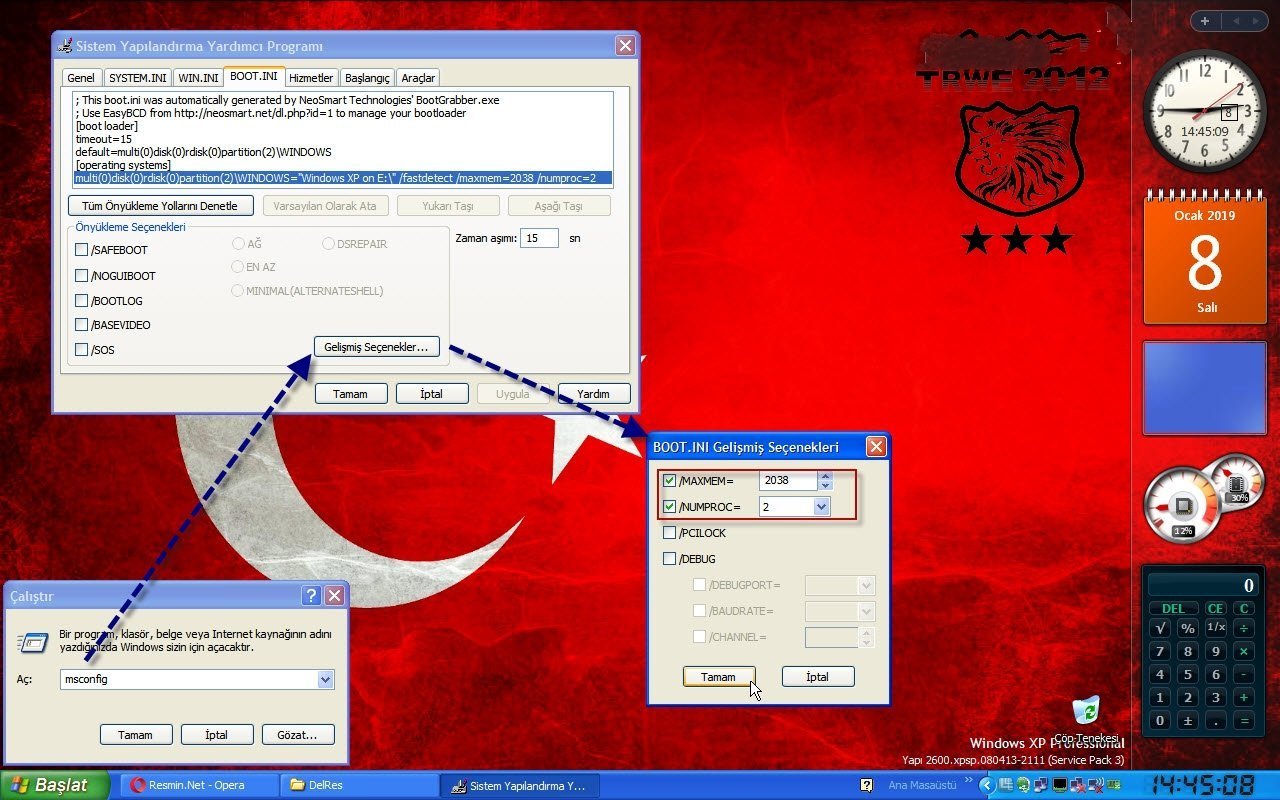Switch to the SYSTEM.INI tab

(138, 78)
